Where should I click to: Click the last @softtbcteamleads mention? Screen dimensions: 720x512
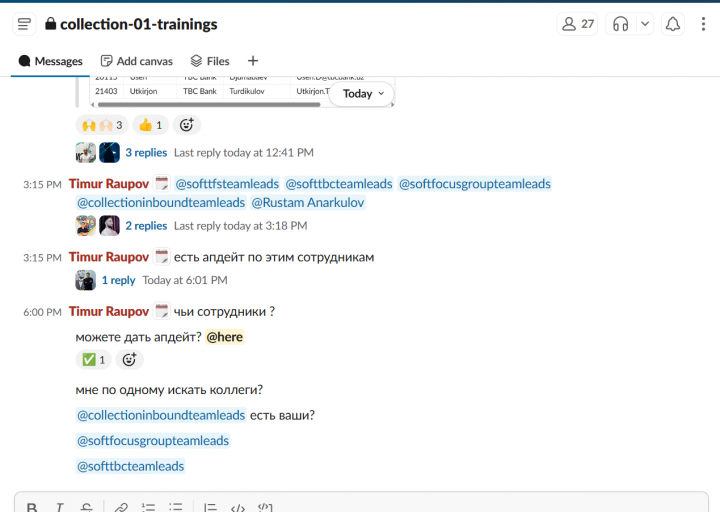click(130, 466)
